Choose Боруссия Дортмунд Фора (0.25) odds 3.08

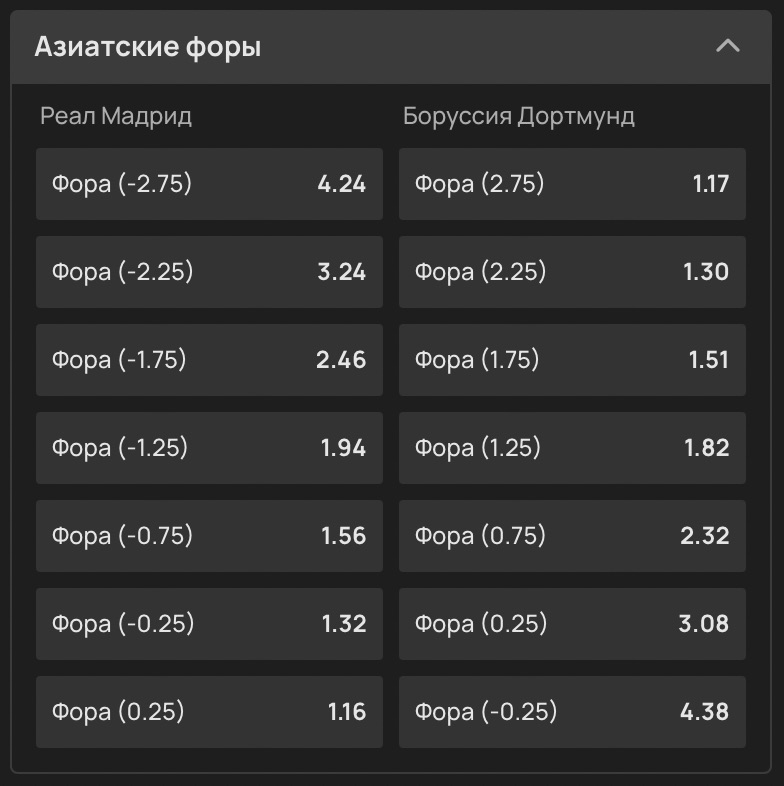coord(572,624)
